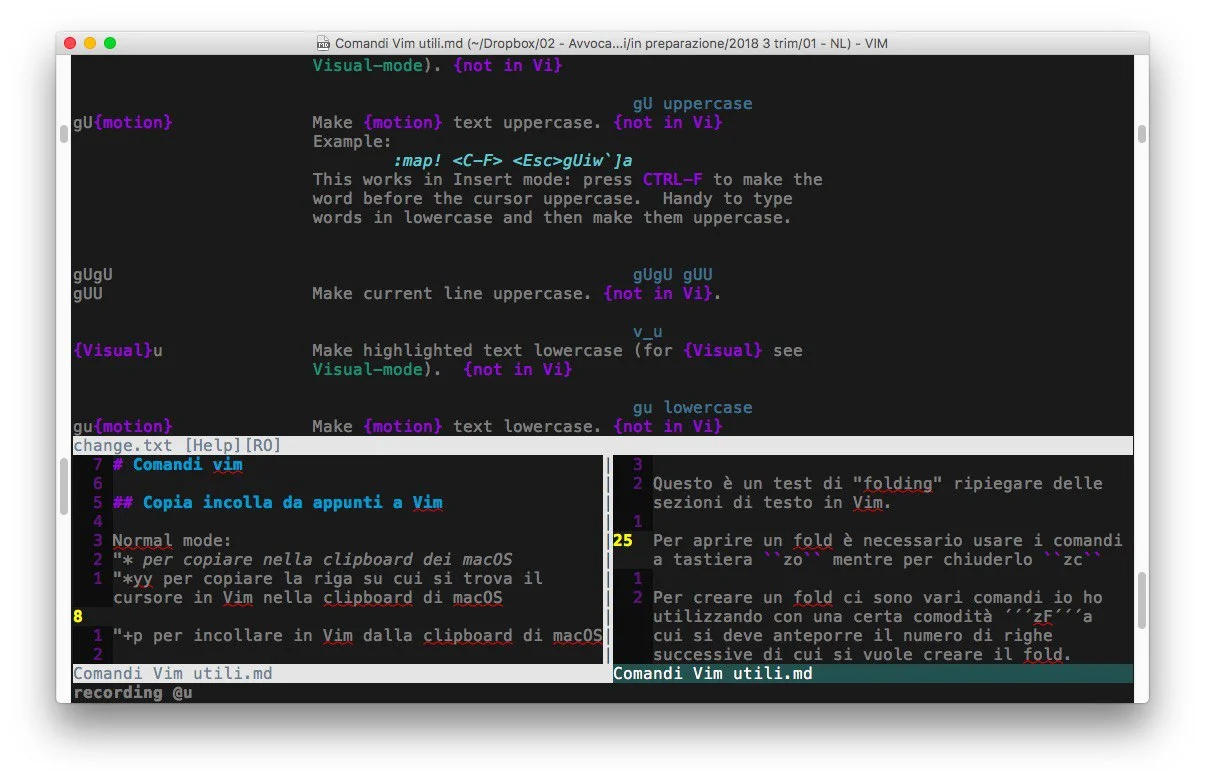Click the '´´´zF´´´' command text
1205x783 pixels.
coord(1044,617)
